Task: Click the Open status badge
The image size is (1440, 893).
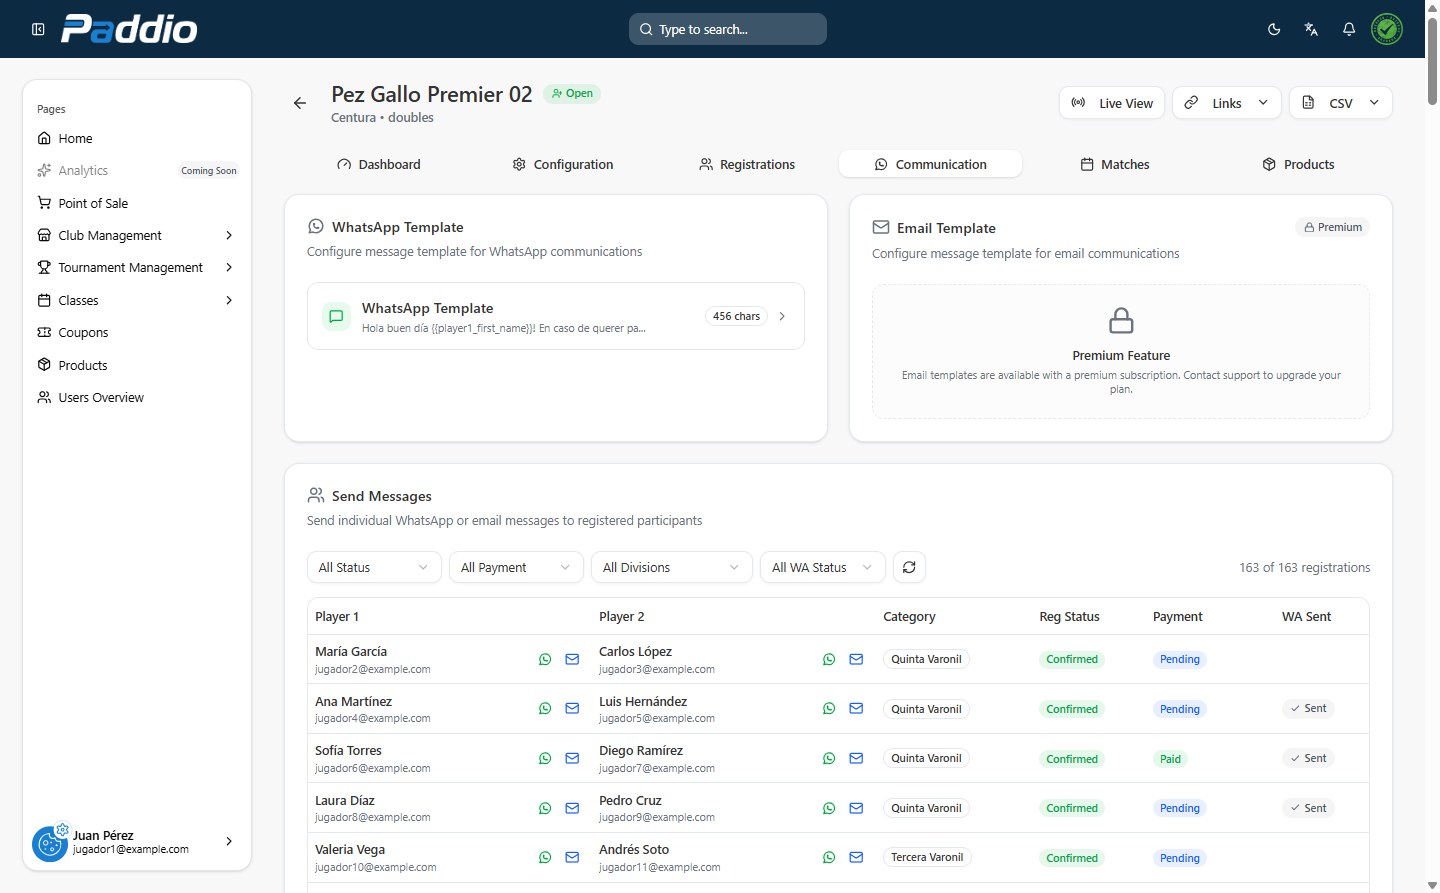Action: (572, 93)
